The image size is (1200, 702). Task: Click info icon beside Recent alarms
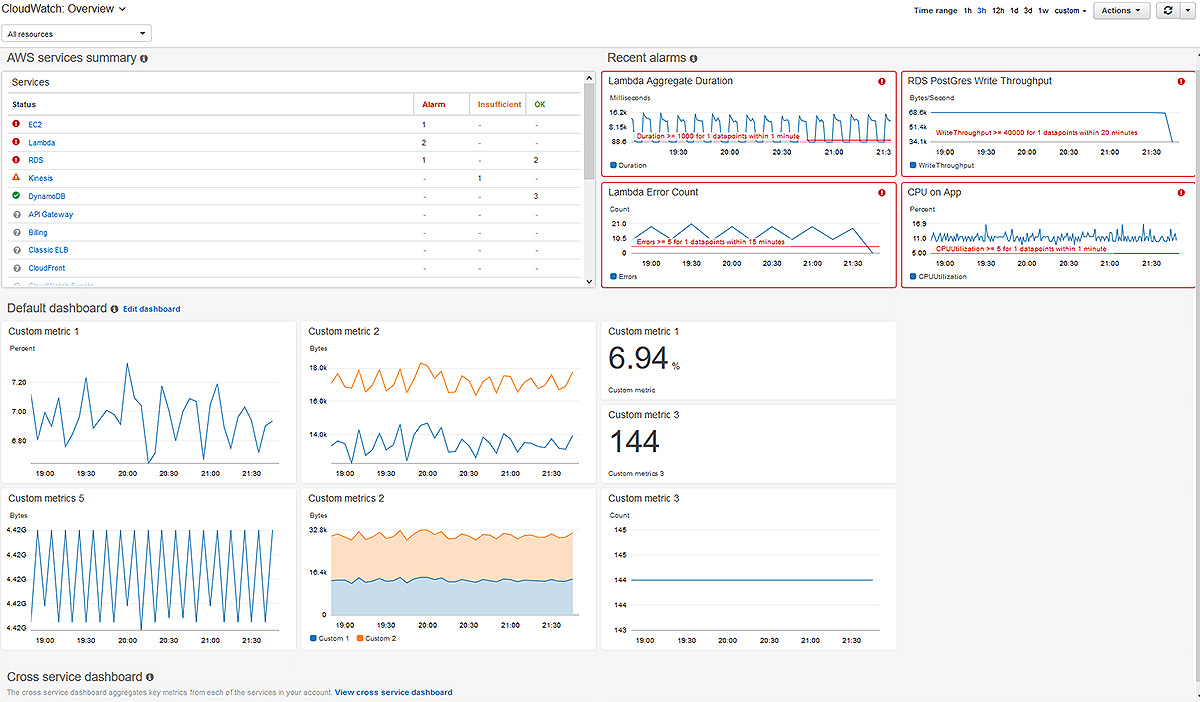click(x=694, y=59)
